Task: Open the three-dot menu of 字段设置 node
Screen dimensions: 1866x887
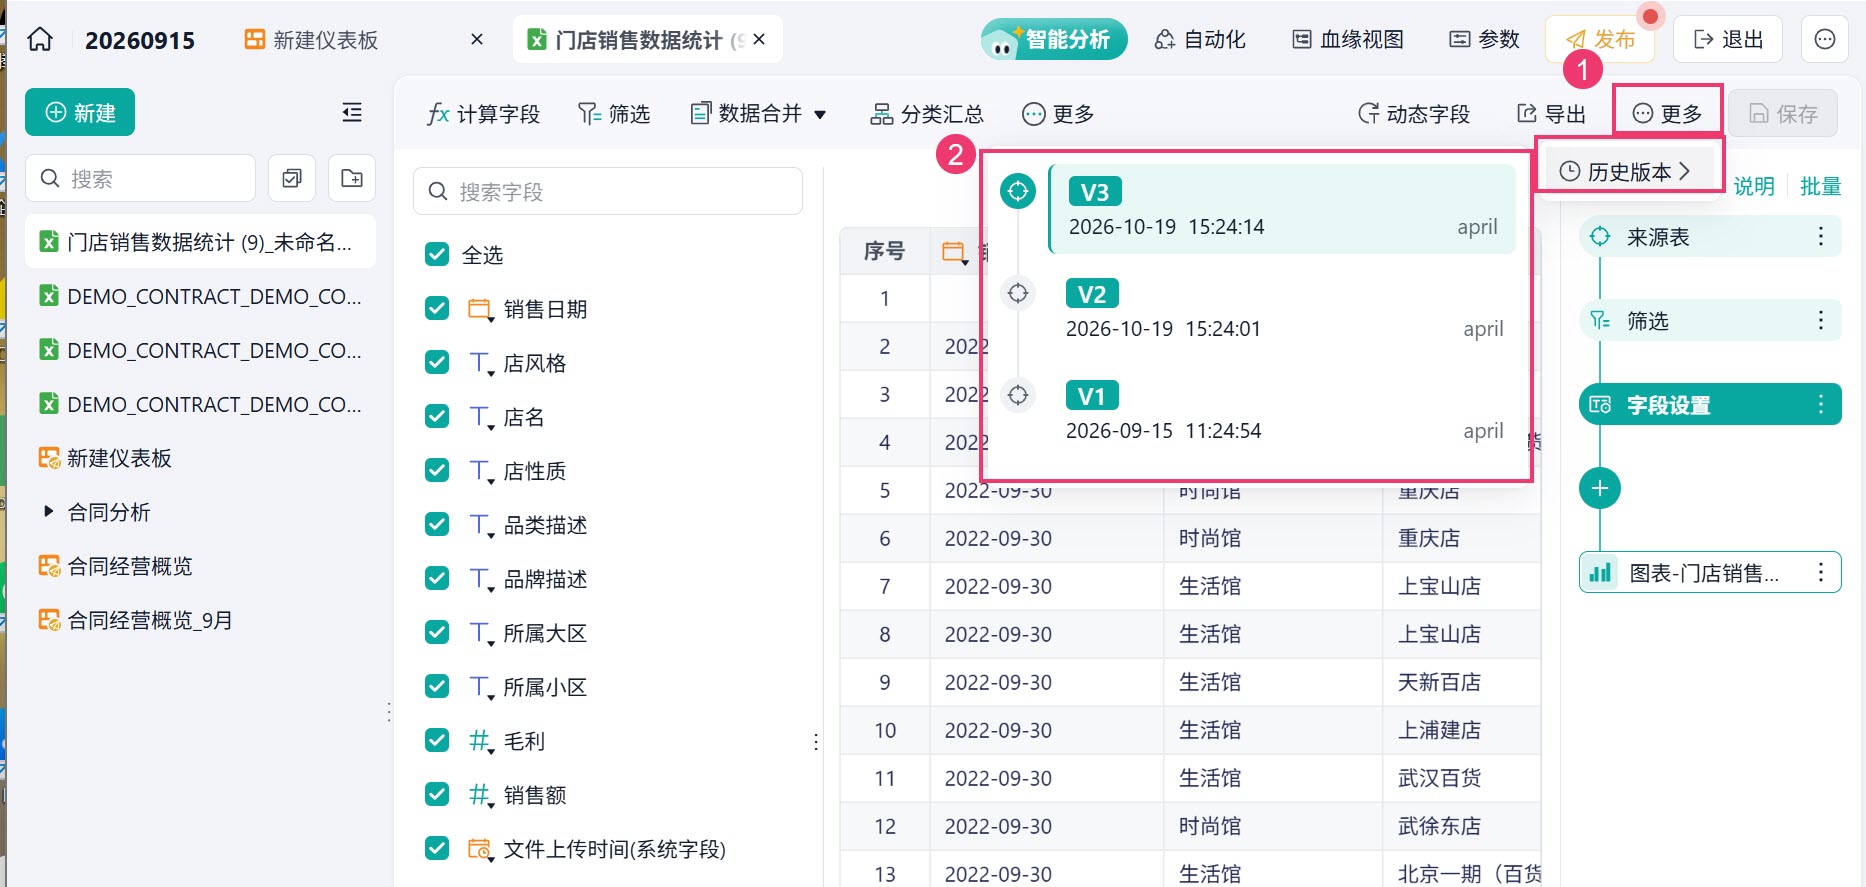Action: 1820,404
